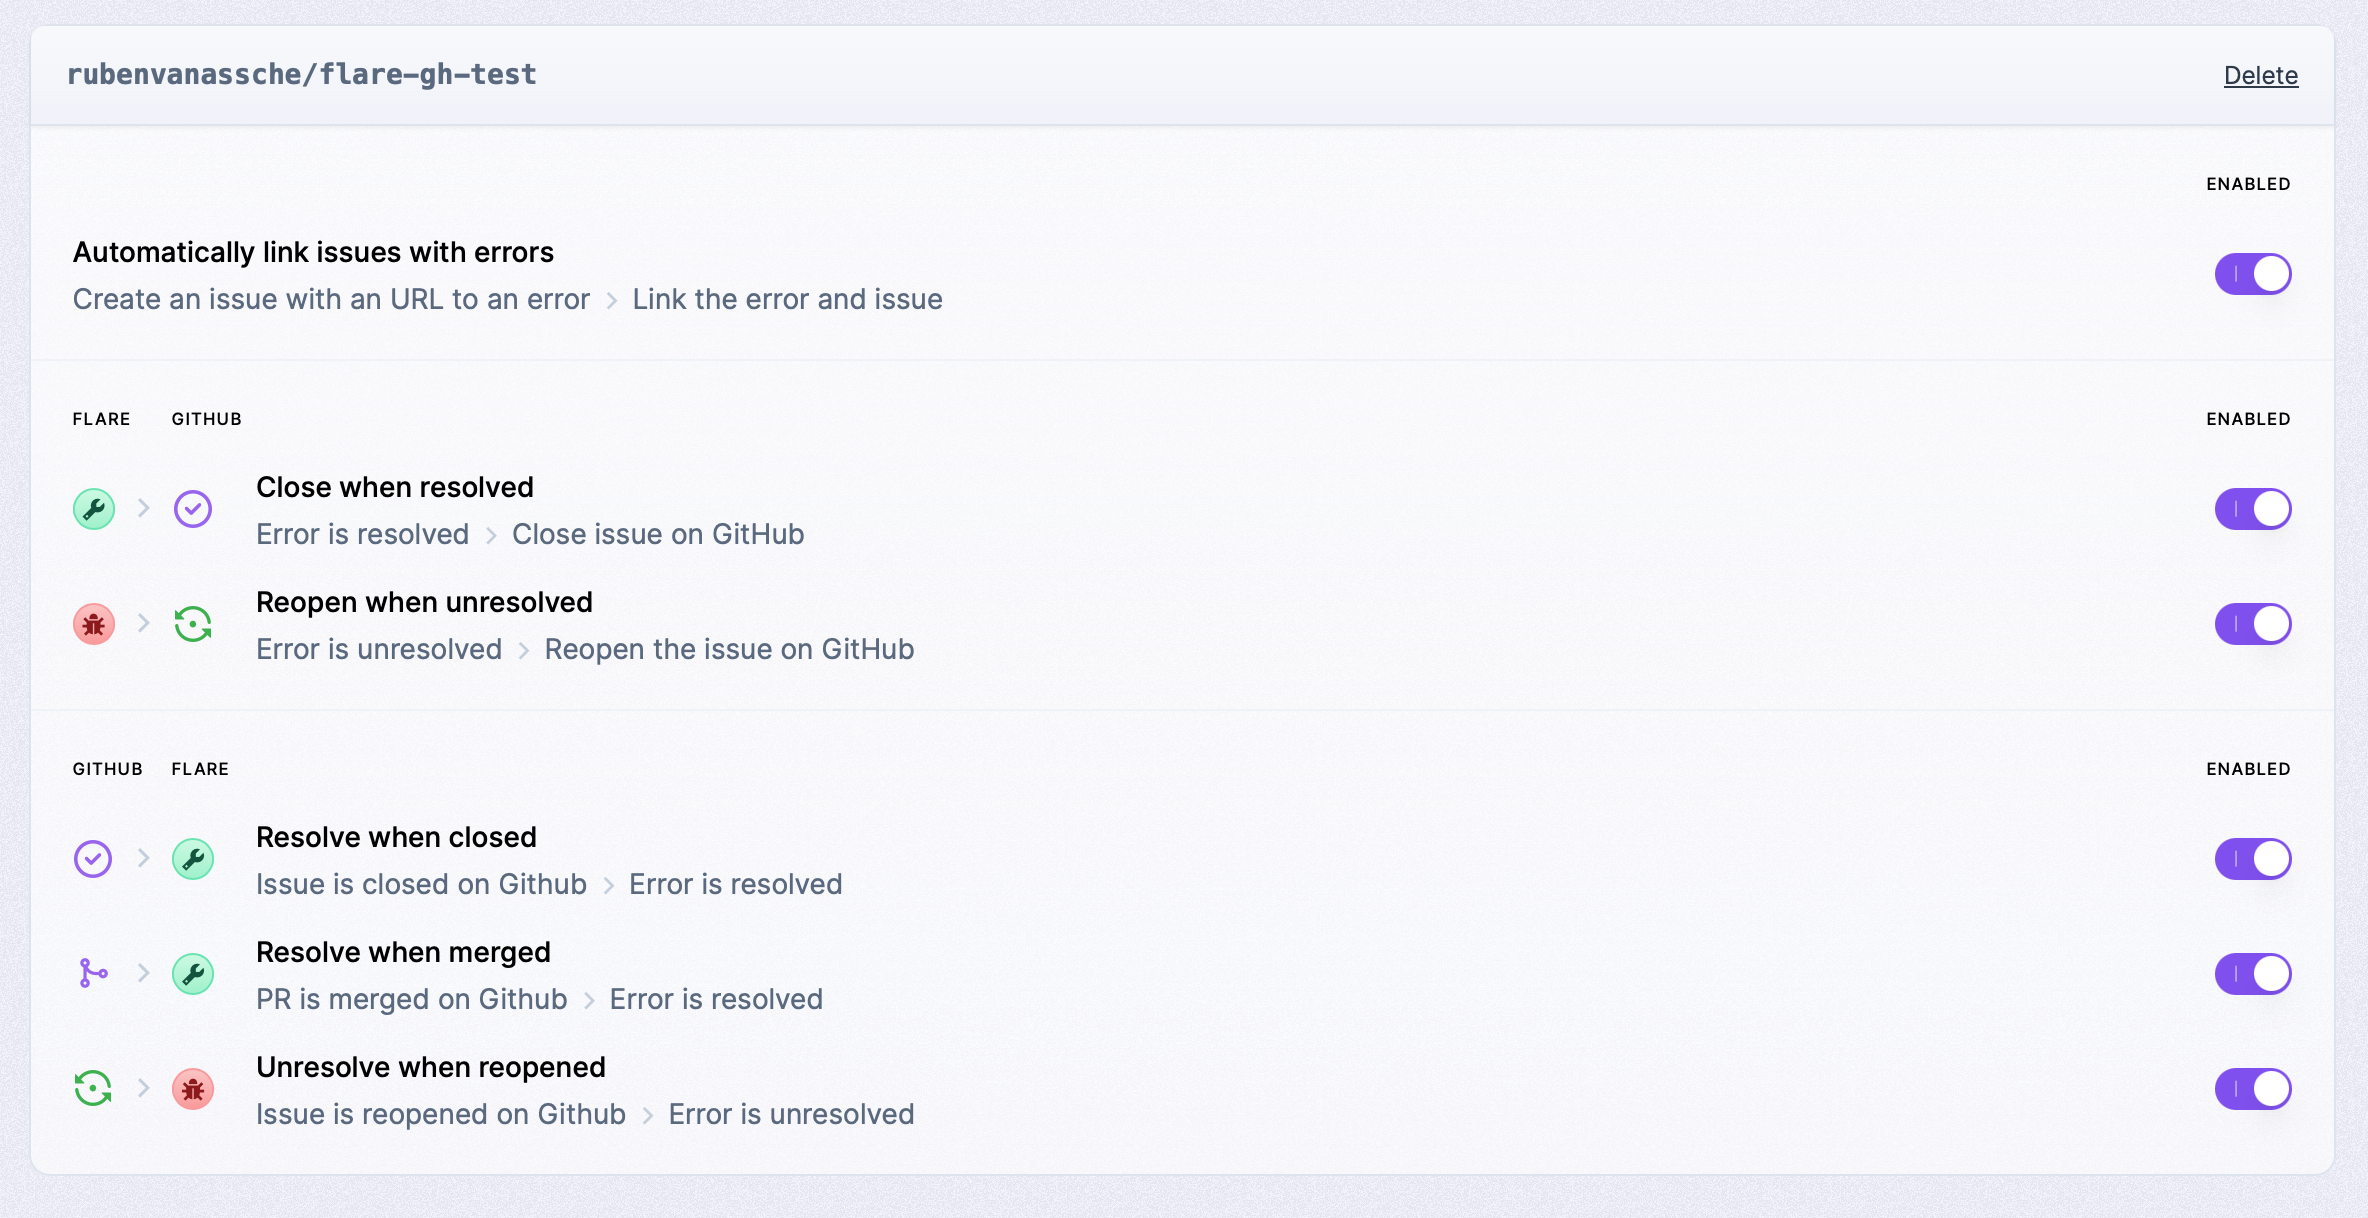
Task: Click the purple check circle icon for Resolve when closed
Action: 92,858
